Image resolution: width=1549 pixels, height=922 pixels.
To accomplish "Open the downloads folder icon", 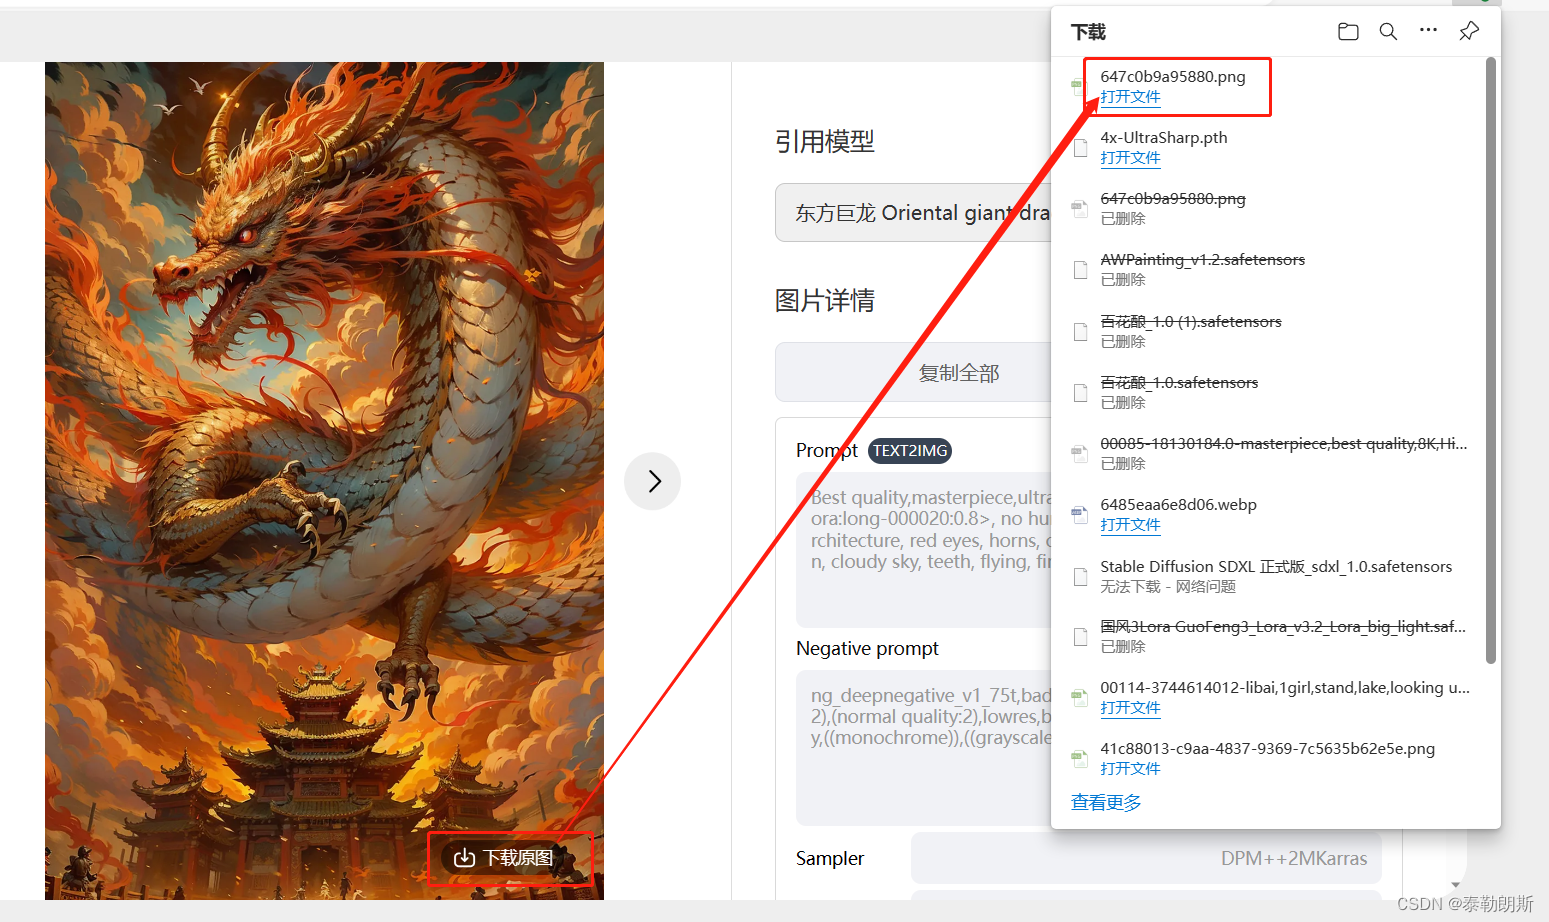I will point(1347,31).
